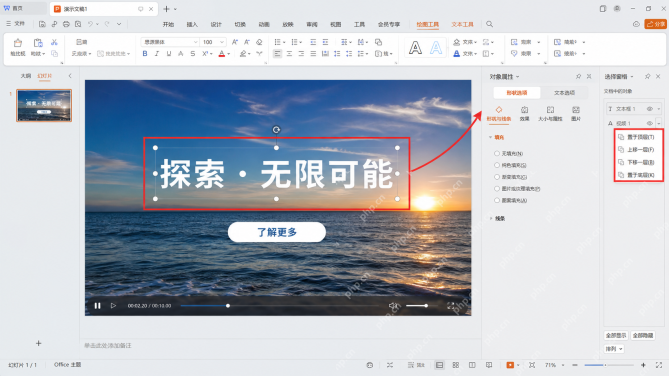This screenshot has height=376, width=669.
Task: Select Solid Fill radio option
Action: 497,165
